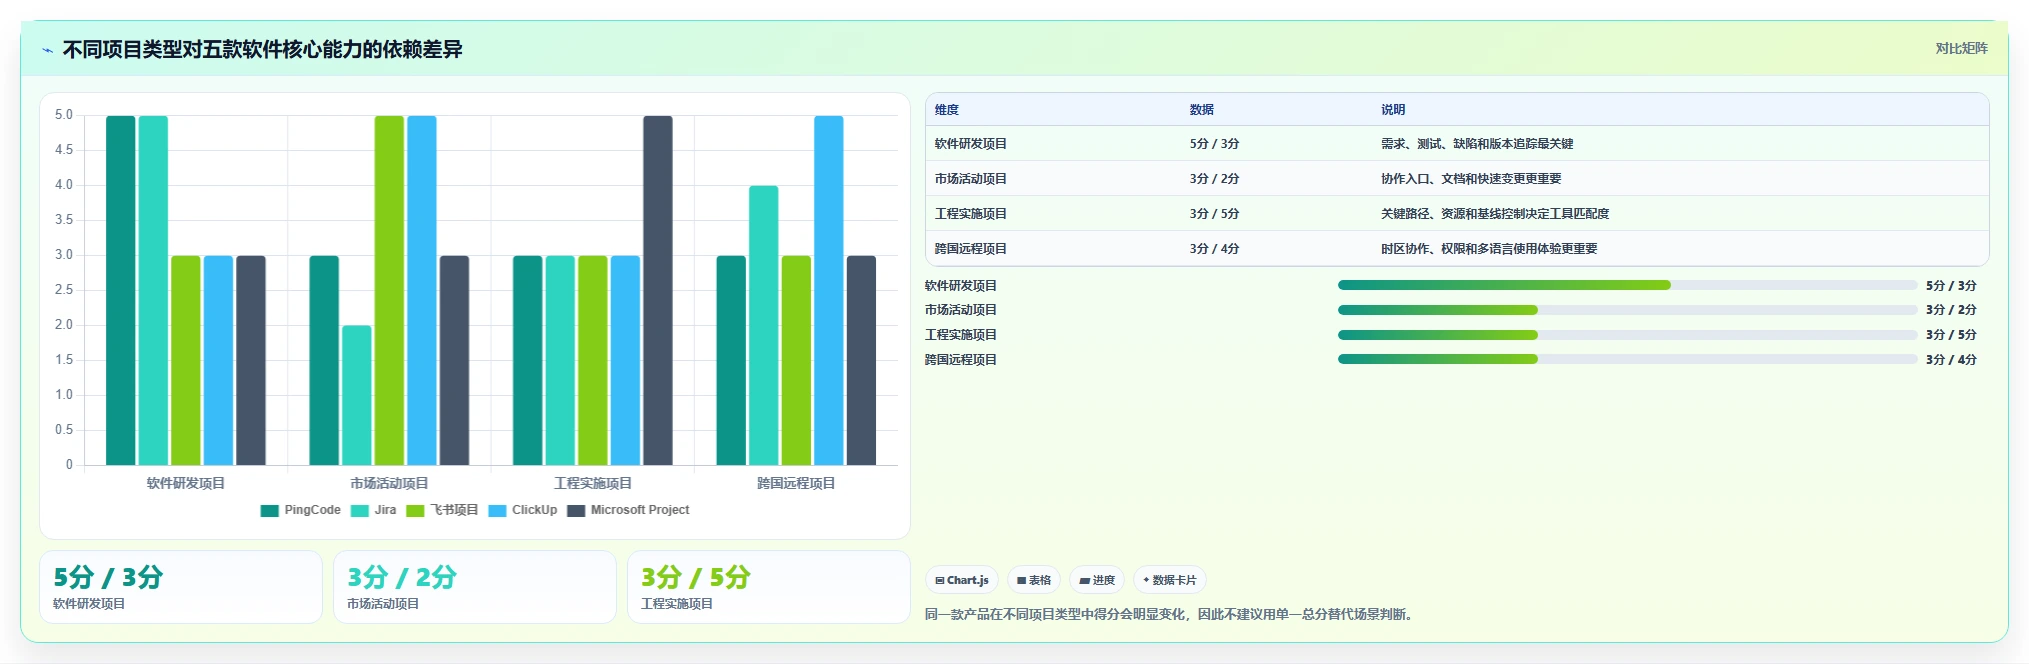Image resolution: width=2029 pixels, height=664 pixels.
Task: Click the 工程实施项目 progress bar
Action: pyautogui.click(x=1627, y=335)
